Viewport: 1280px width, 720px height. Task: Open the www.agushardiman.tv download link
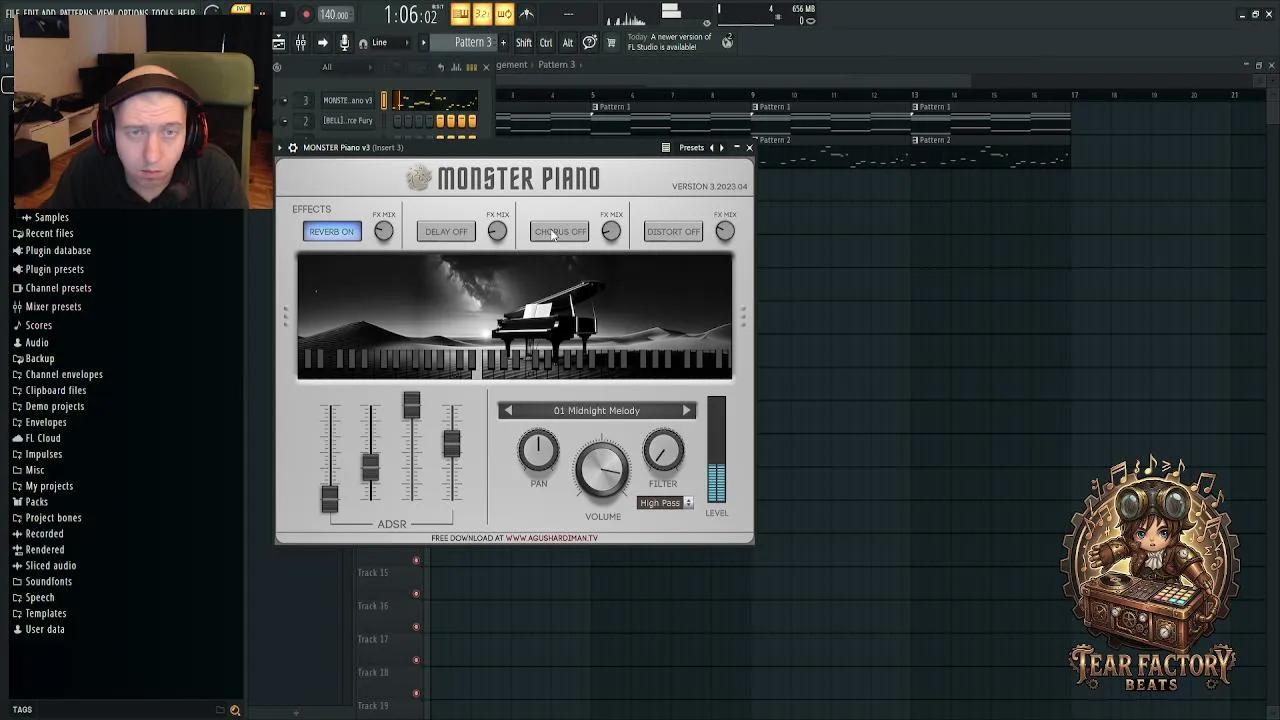[x=552, y=538]
